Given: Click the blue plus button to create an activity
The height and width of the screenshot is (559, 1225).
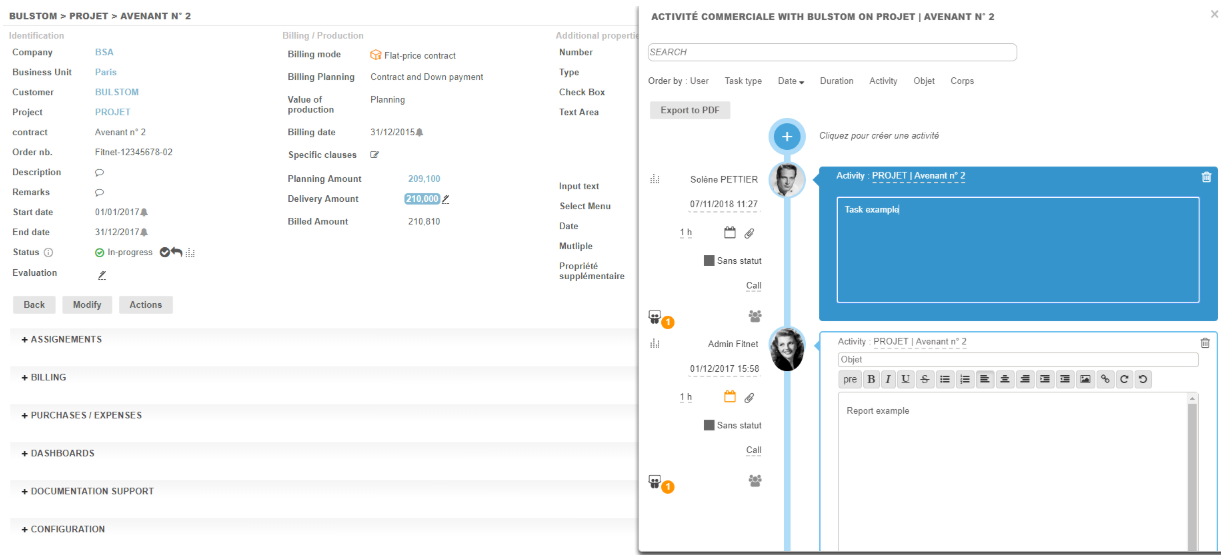Looking at the screenshot, I should (787, 136).
